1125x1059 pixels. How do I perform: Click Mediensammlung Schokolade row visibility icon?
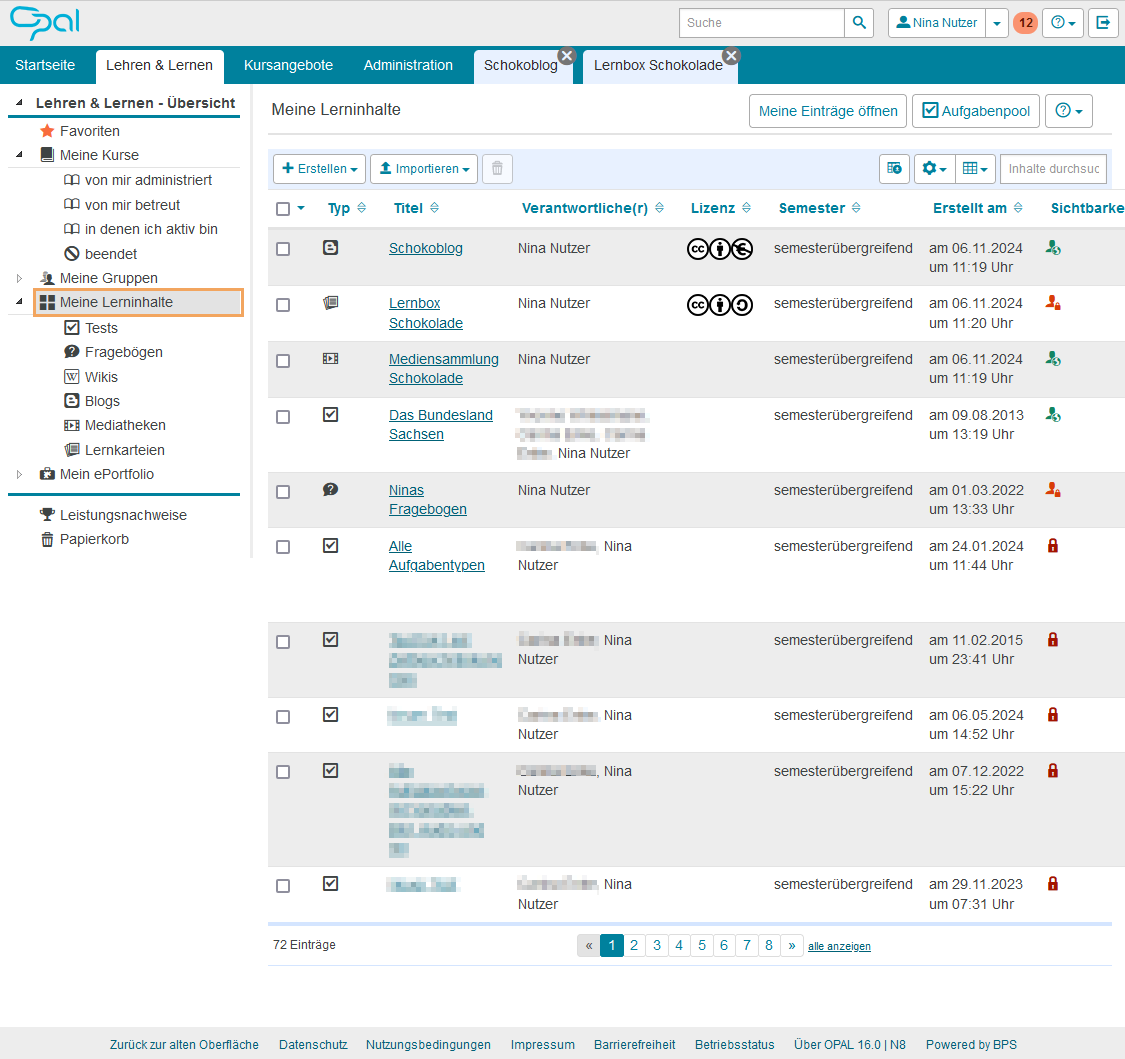(x=1053, y=359)
